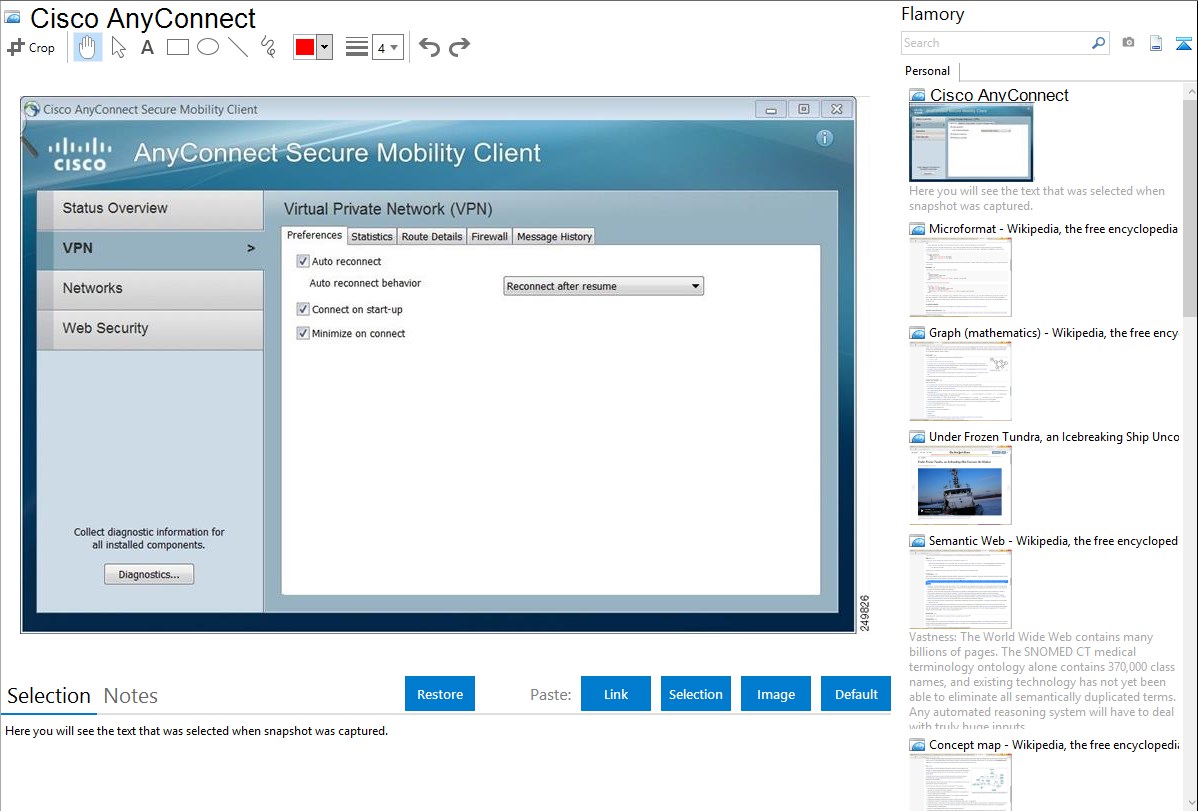Open the Statistics tab in the VPN panel

click(x=372, y=236)
